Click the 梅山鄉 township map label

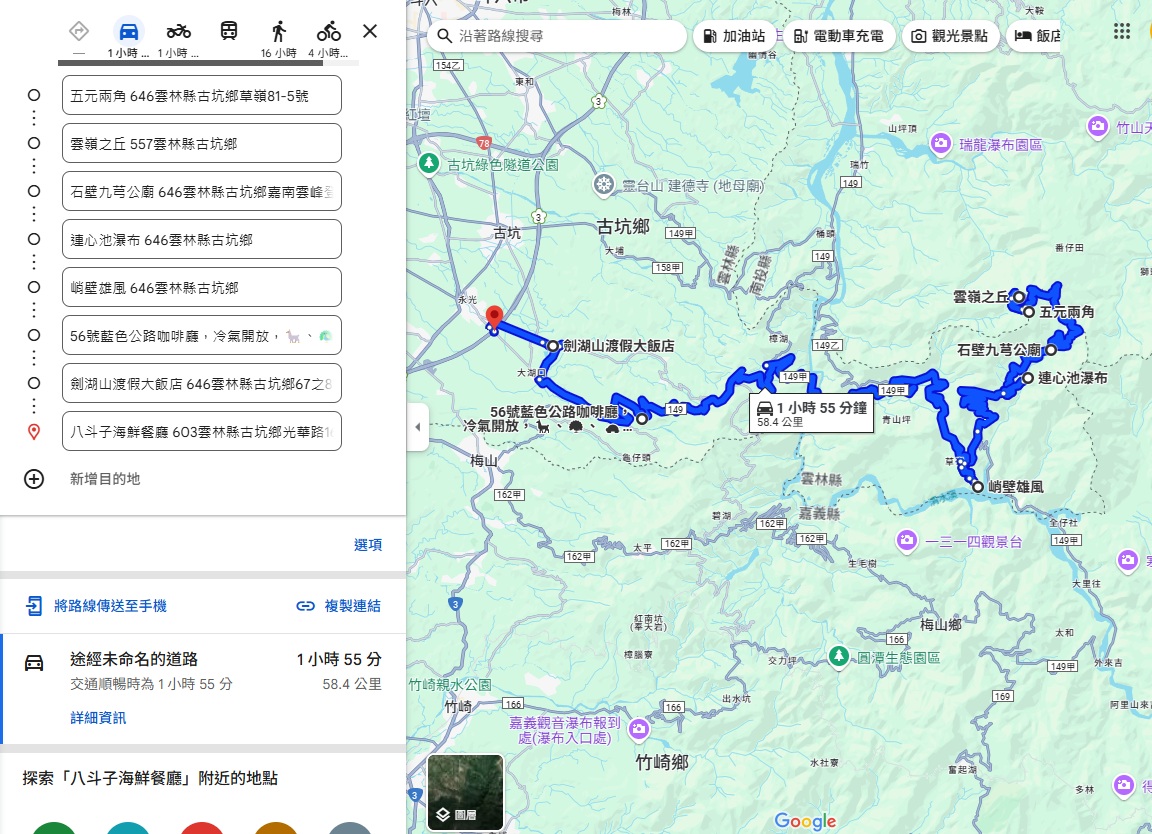940,625
